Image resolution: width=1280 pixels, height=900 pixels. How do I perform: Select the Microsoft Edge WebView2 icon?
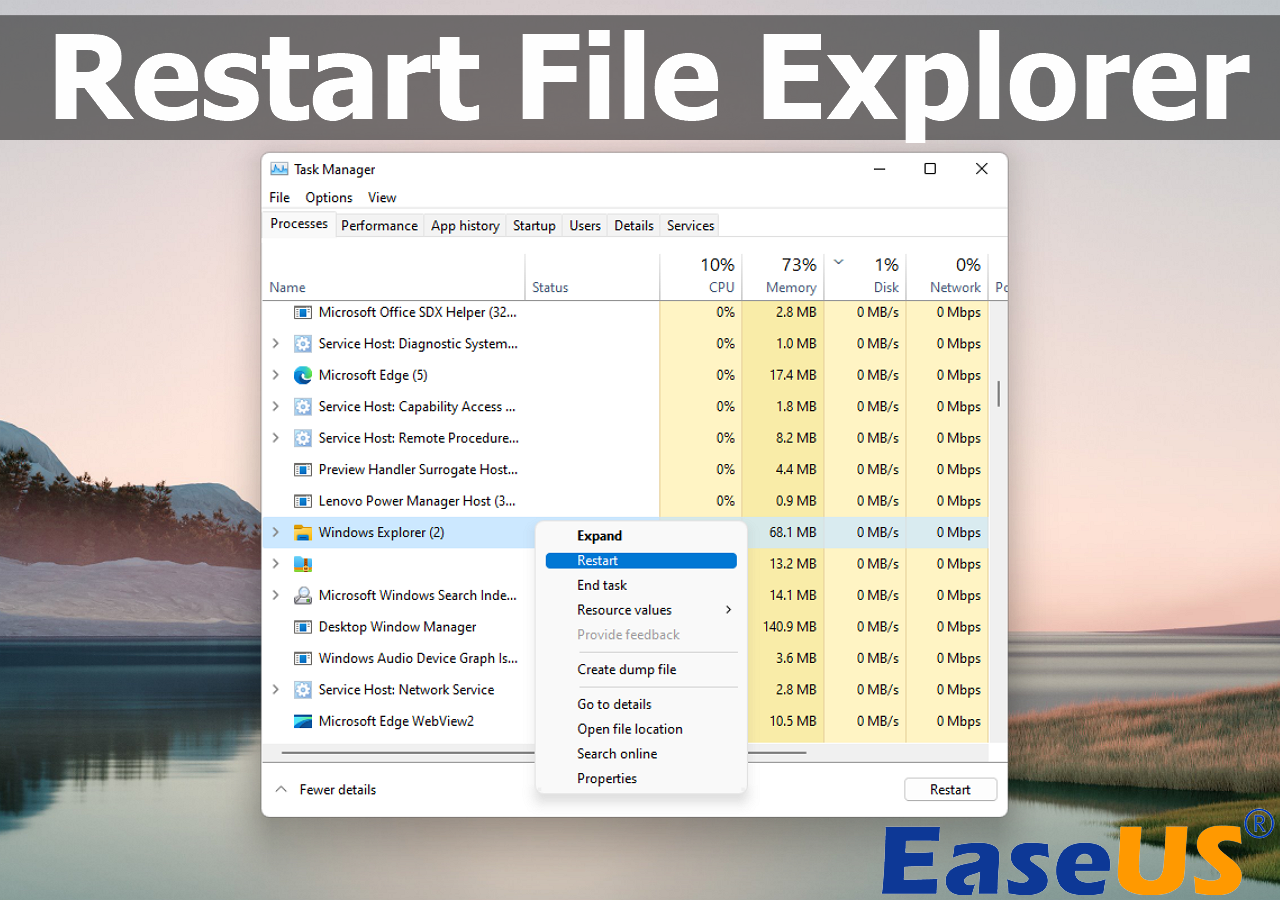tap(303, 722)
